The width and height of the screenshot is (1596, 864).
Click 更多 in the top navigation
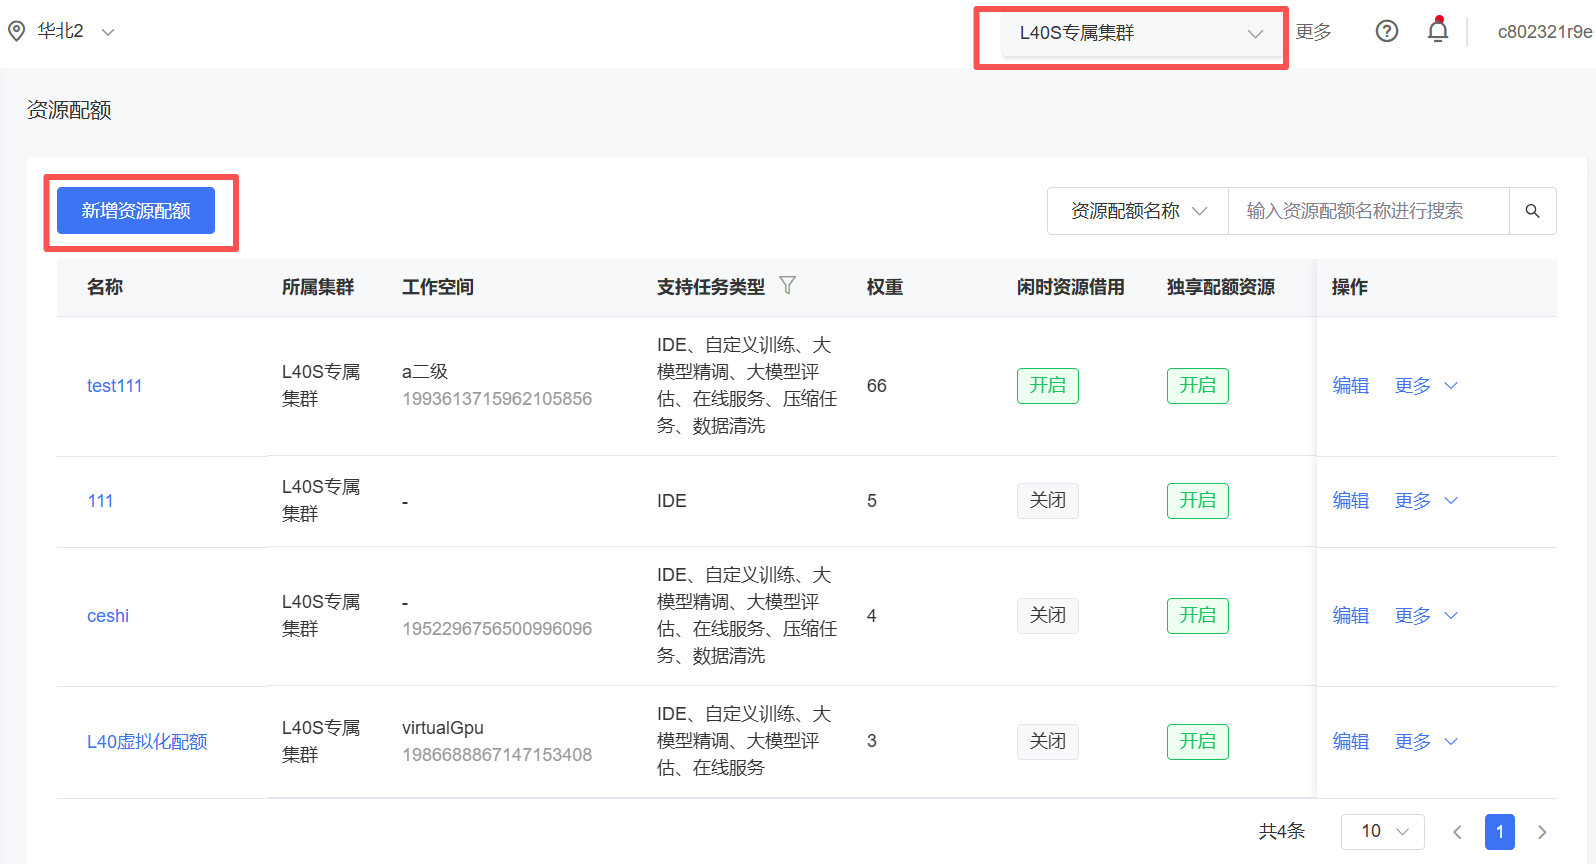pos(1313,32)
